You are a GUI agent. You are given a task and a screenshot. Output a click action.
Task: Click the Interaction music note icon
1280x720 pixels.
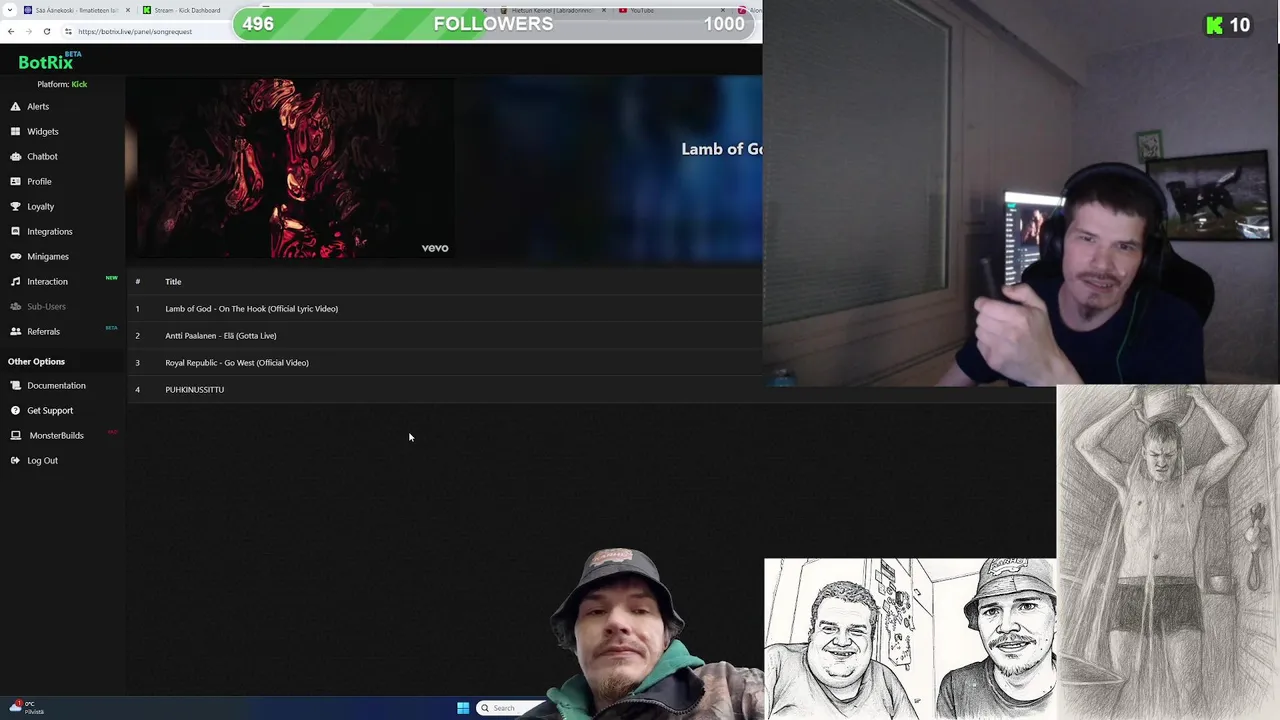(16, 281)
